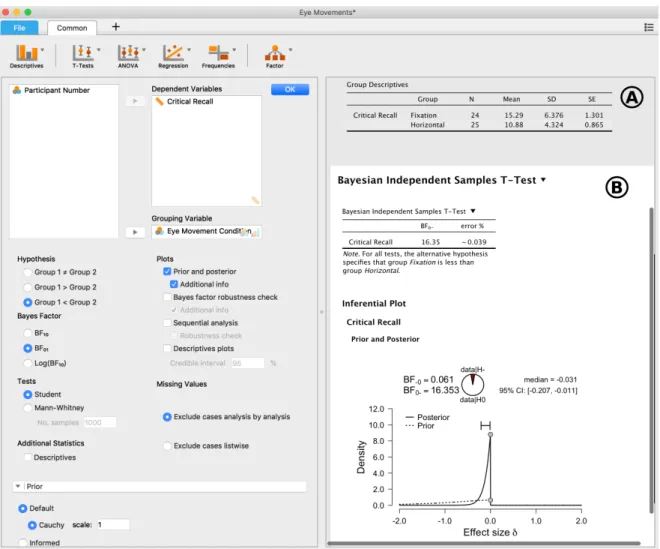
Task: Click the Participant Number variable icon
Action: coord(17,90)
